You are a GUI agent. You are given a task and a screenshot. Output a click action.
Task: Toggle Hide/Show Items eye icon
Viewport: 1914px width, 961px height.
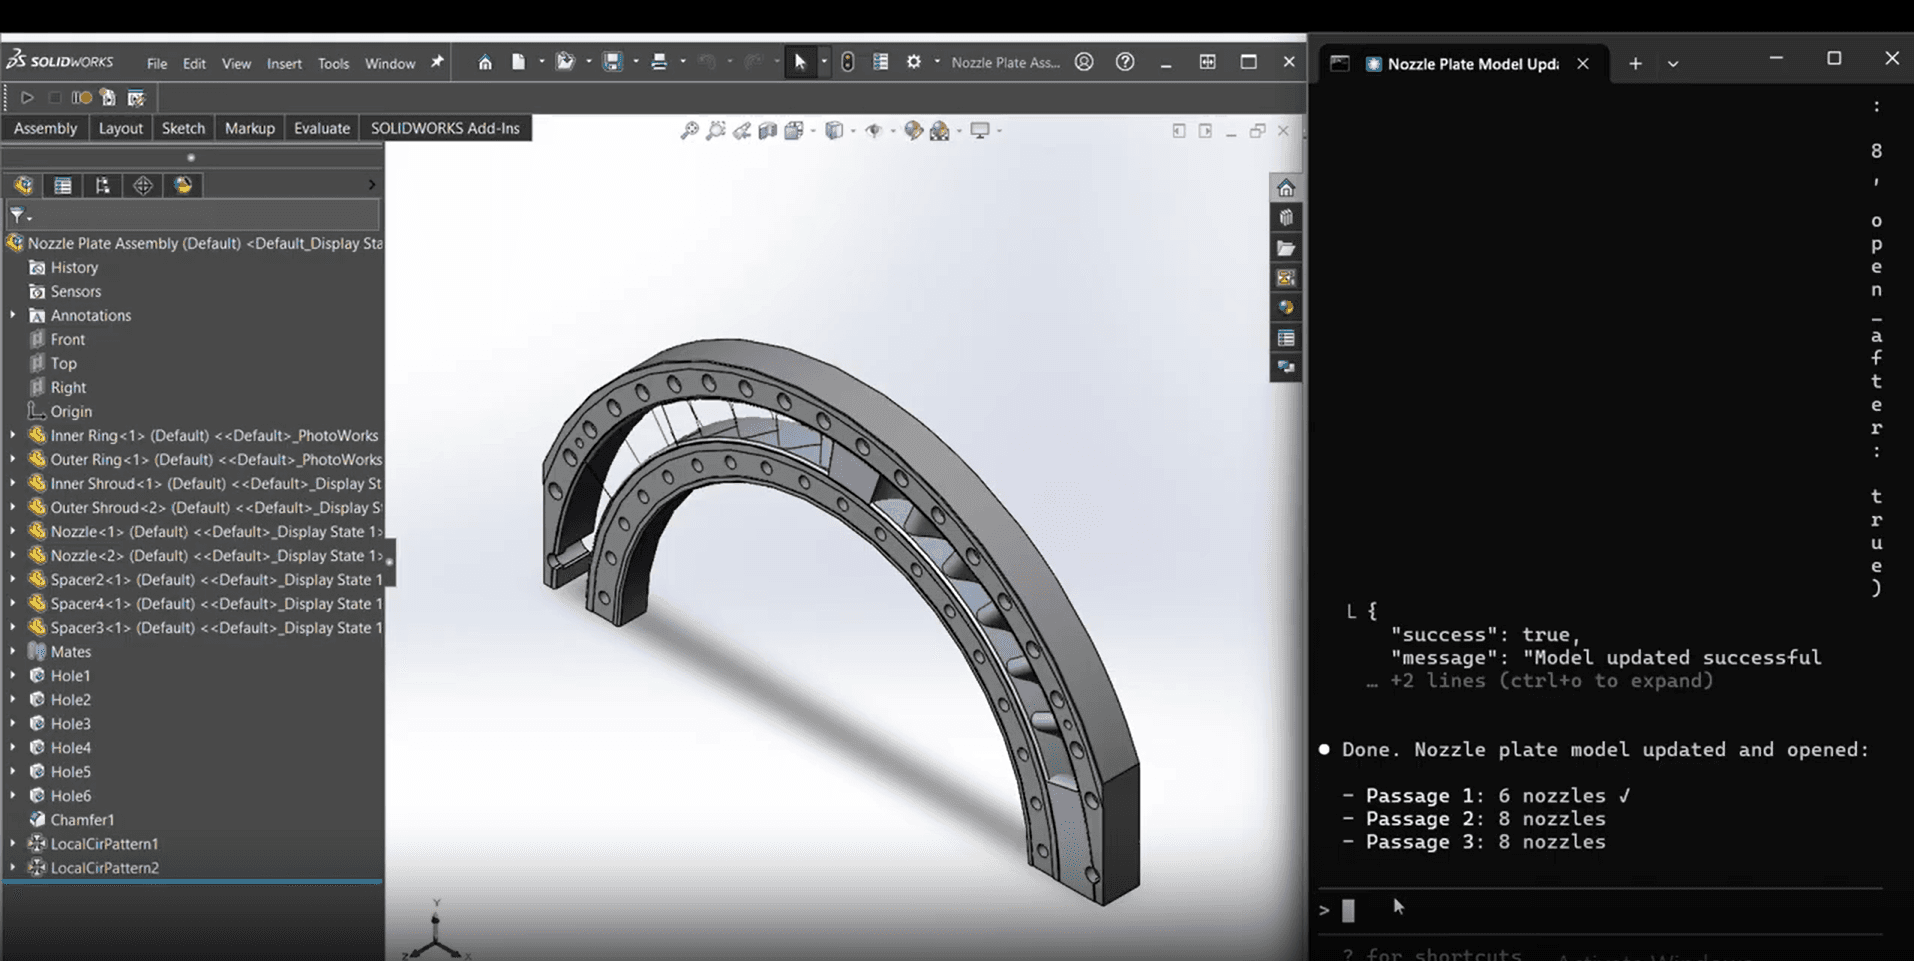click(873, 130)
